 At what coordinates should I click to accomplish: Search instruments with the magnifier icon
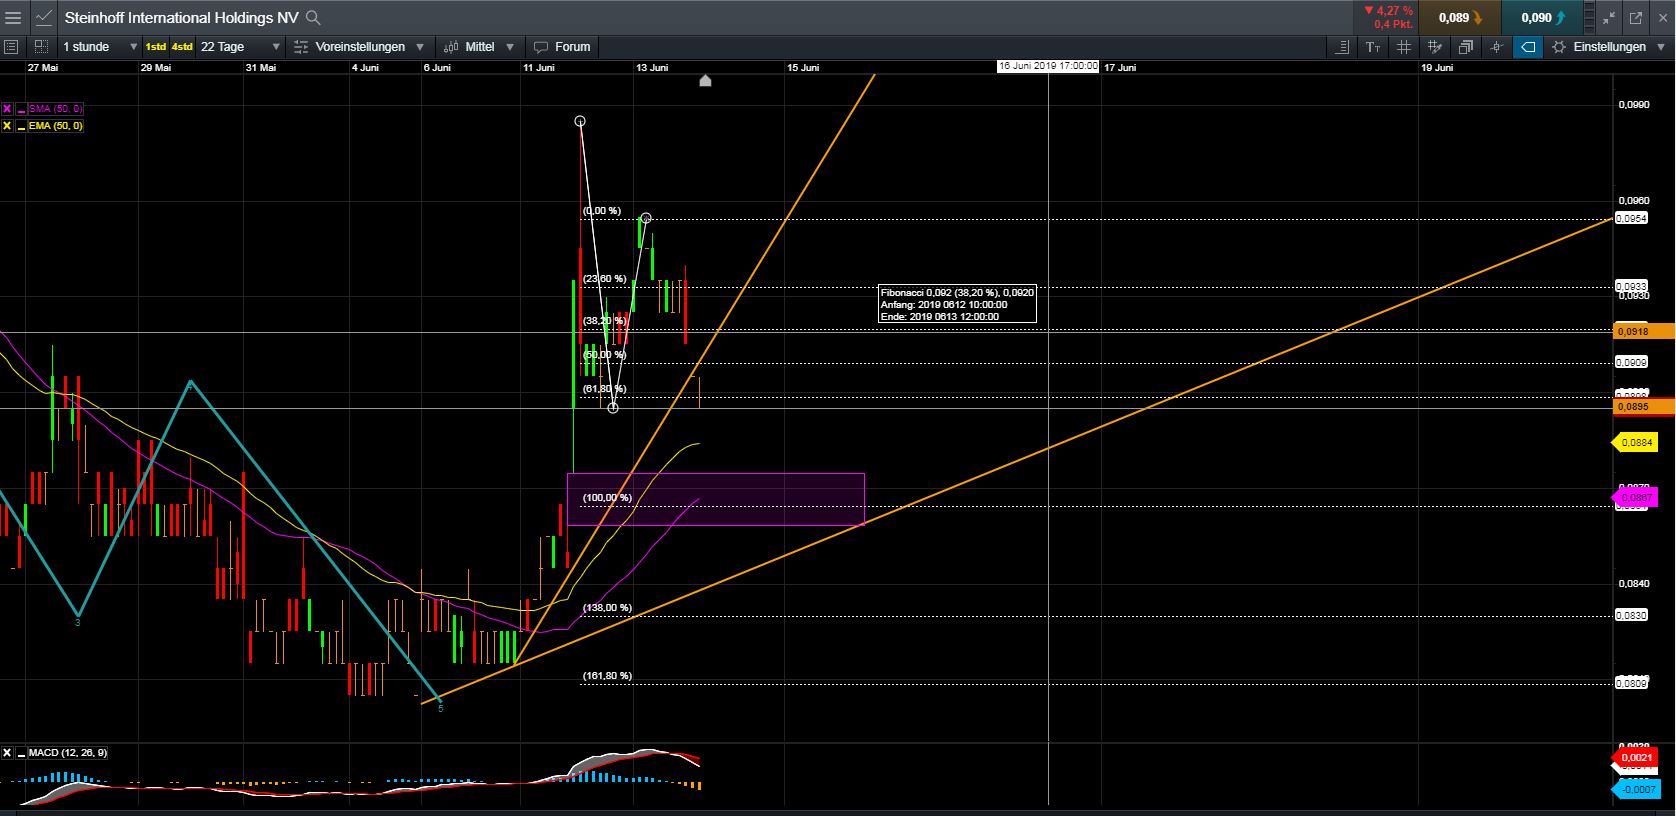(313, 17)
